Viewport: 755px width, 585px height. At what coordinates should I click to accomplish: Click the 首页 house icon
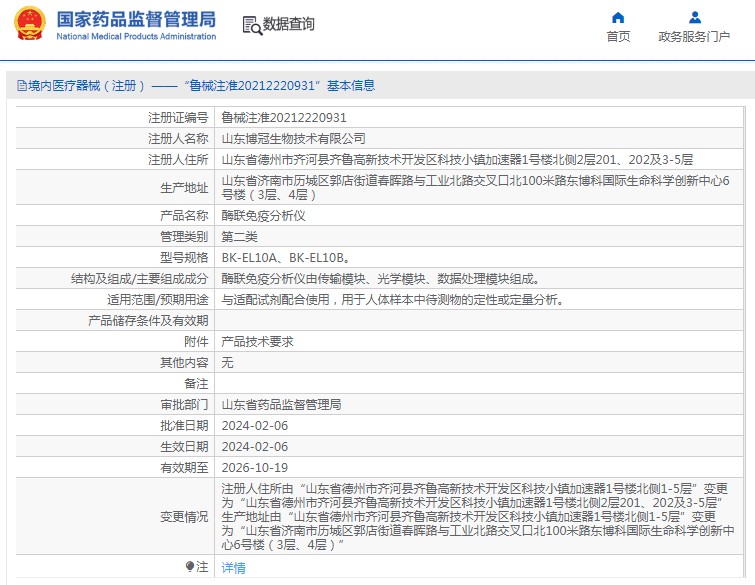tap(618, 17)
